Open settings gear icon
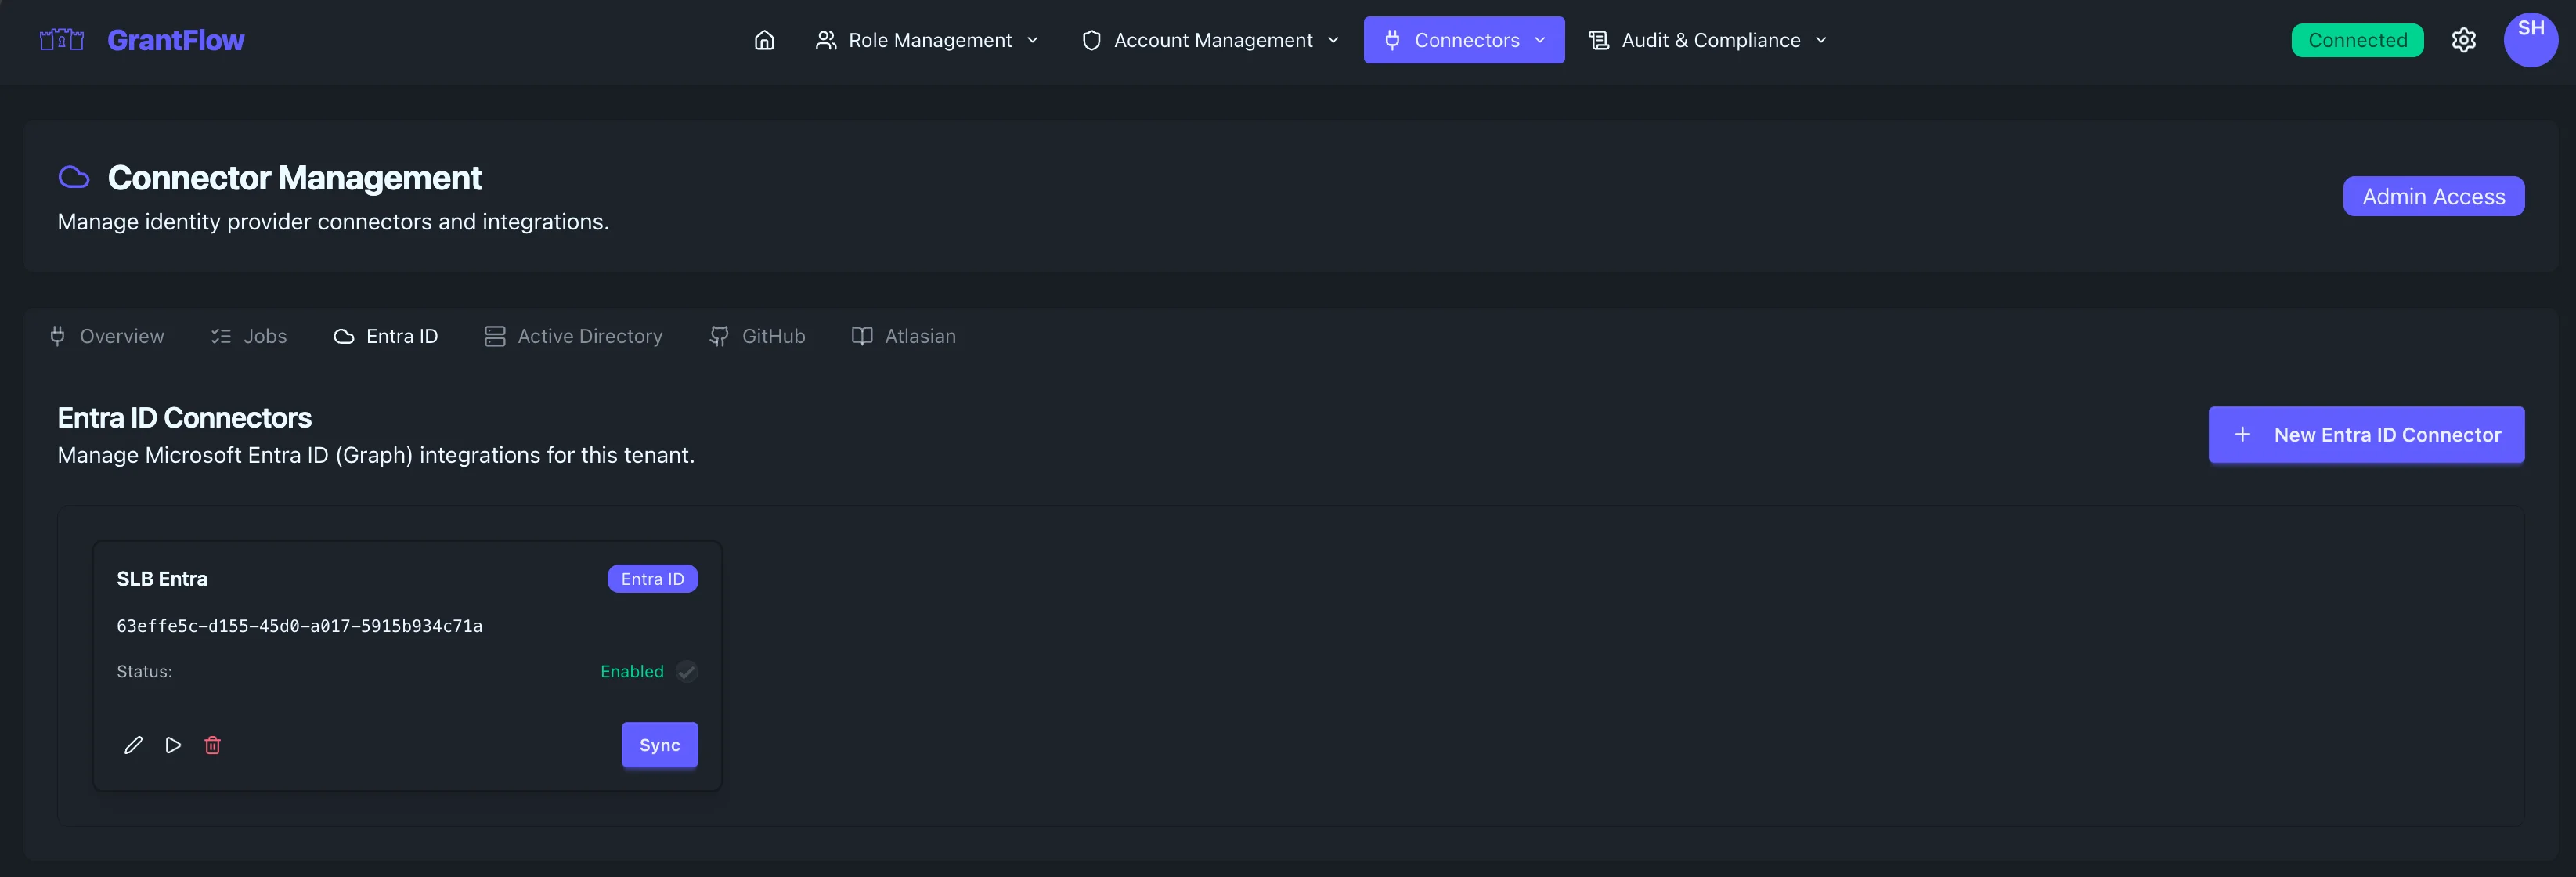This screenshot has height=877, width=2576. pos(2463,40)
